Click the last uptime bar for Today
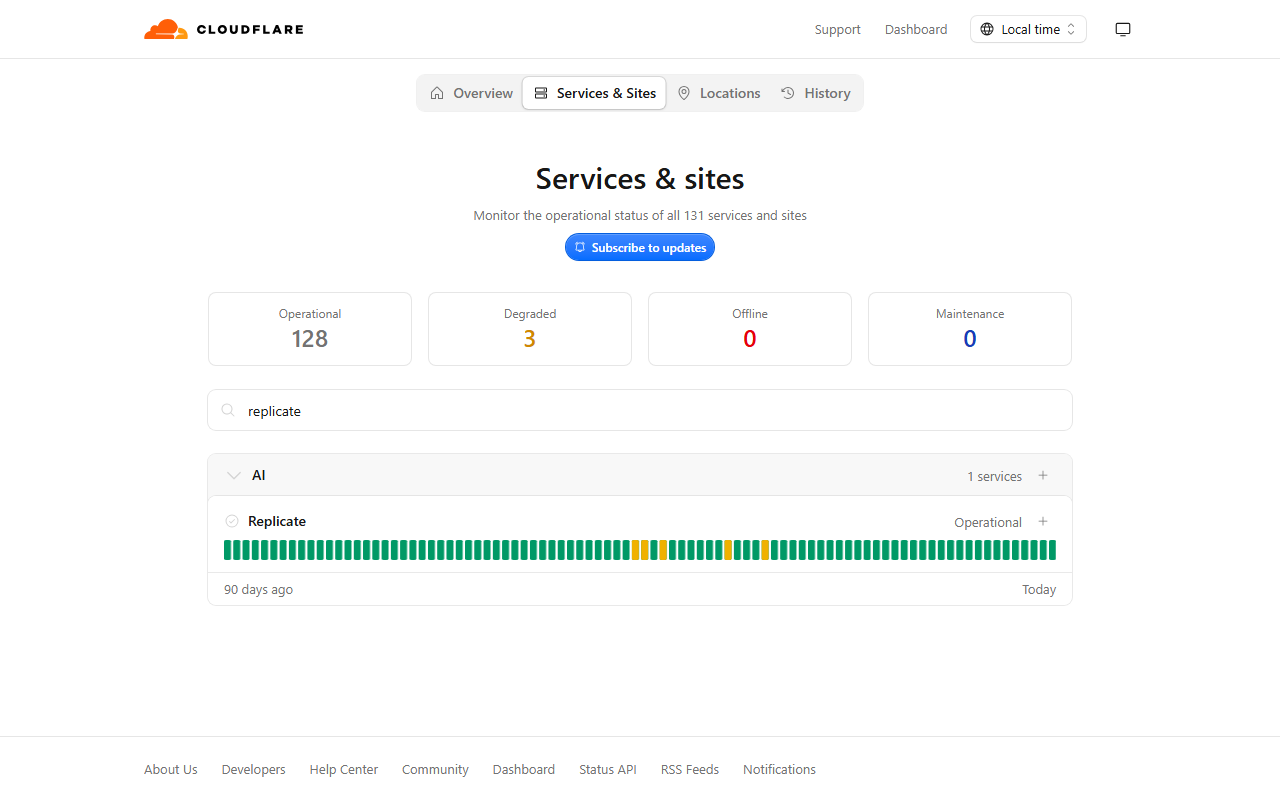 (x=1052, y=550)
